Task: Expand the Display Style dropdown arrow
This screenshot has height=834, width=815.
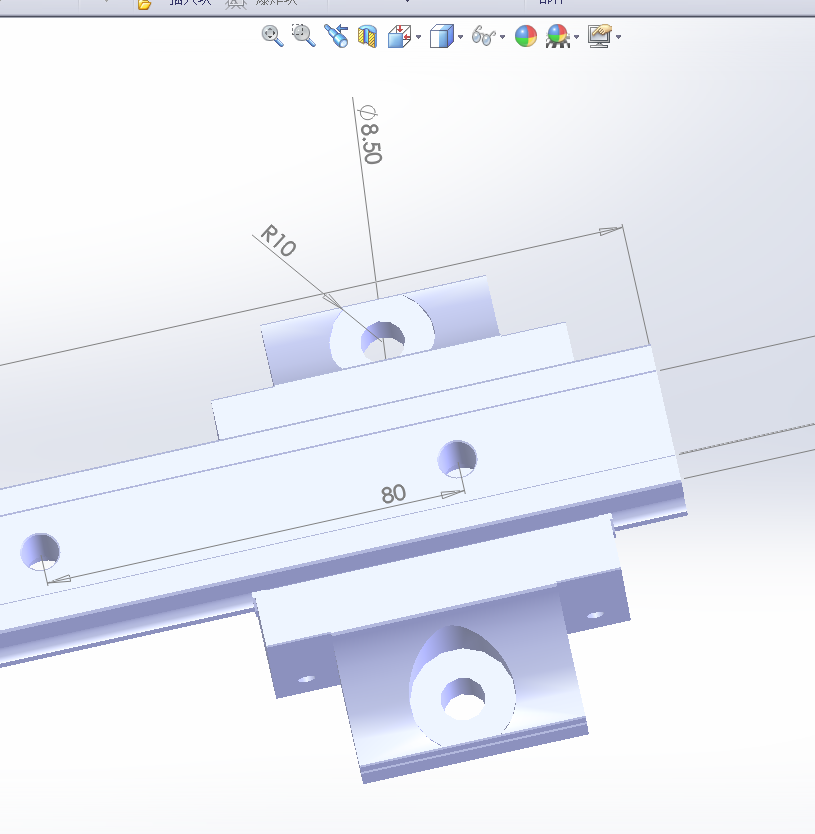Action: [x=460, y=39]
